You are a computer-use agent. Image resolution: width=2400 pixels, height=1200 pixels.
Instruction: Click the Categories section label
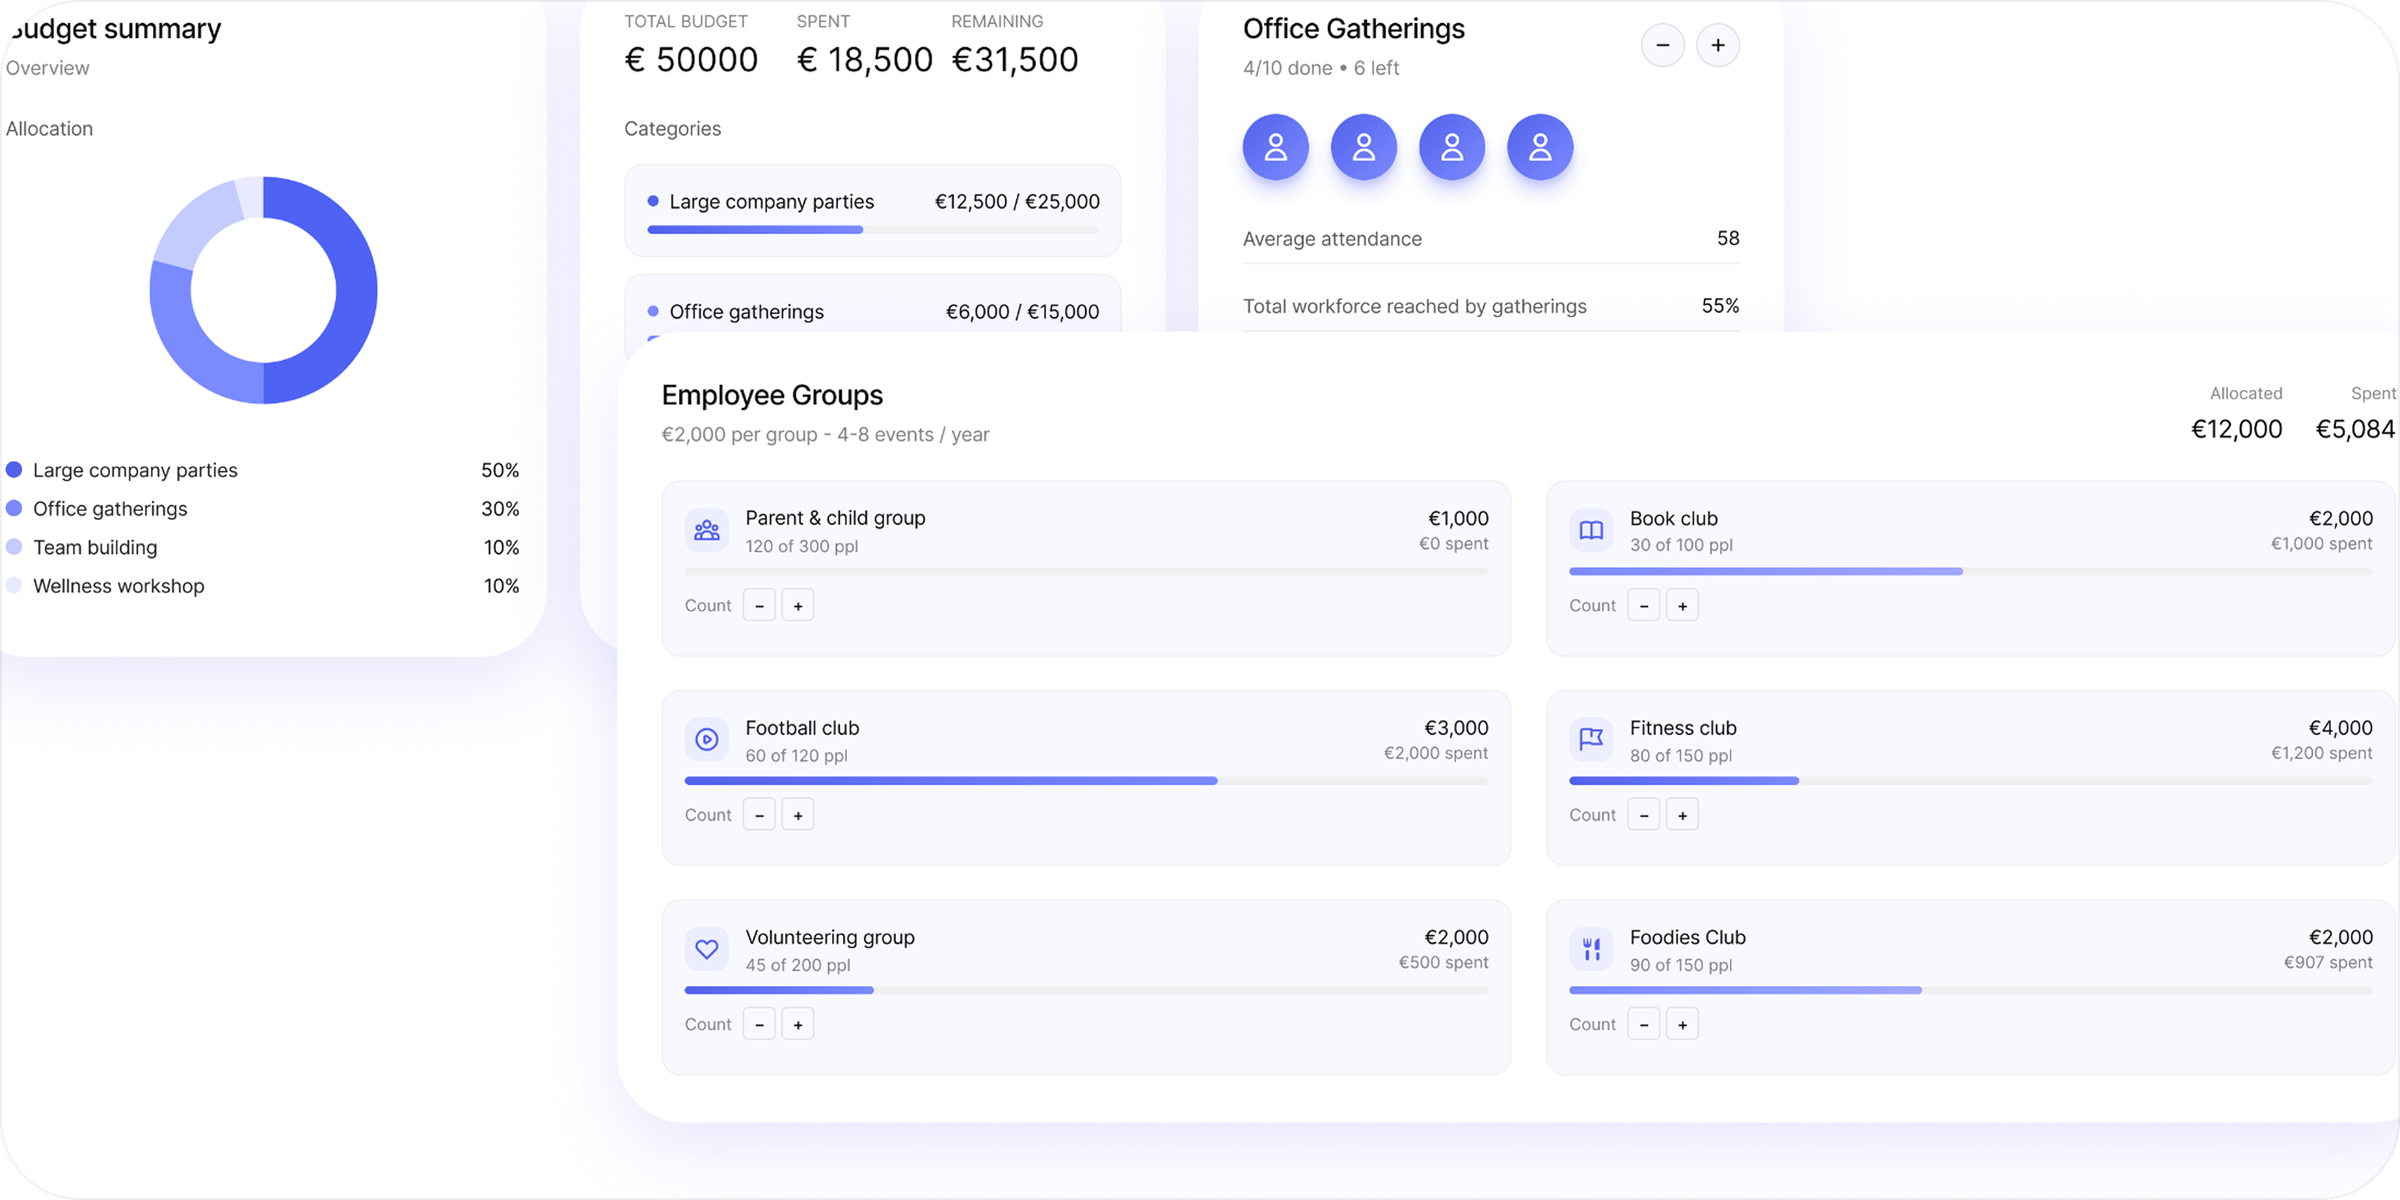(673, 129)
